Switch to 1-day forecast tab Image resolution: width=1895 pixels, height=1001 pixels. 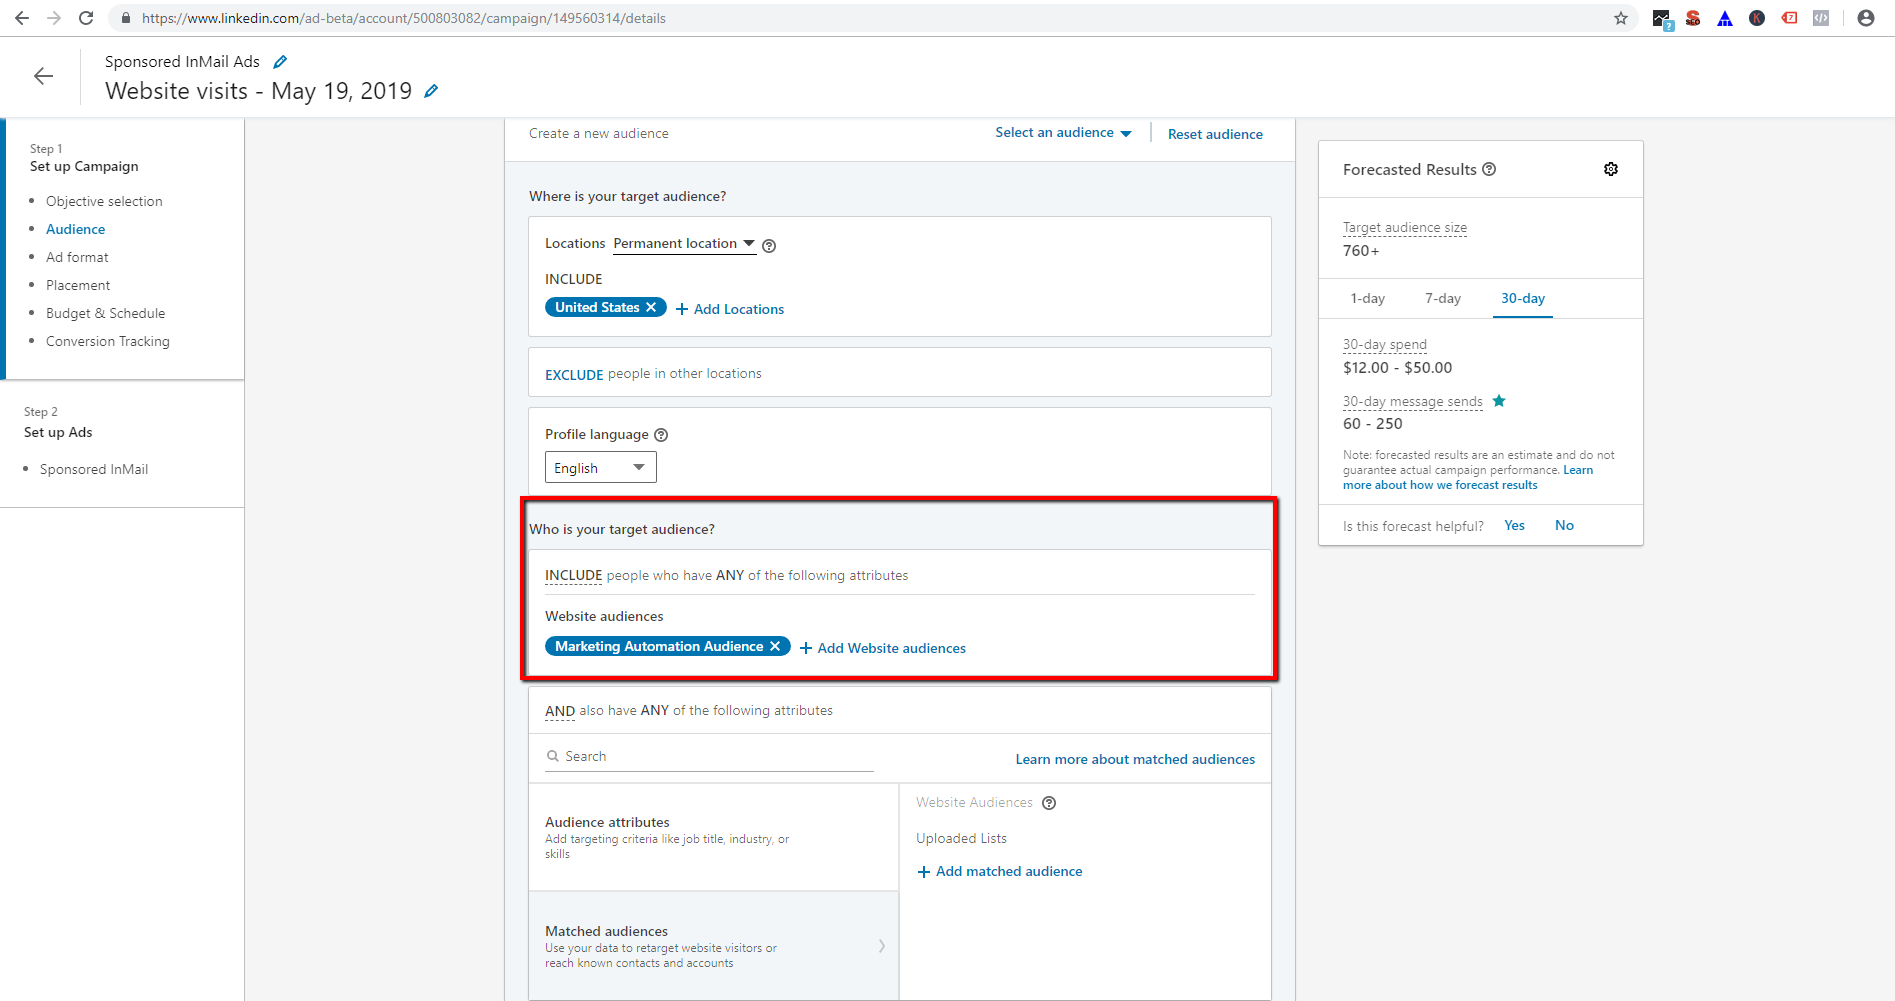coord(1368,298)
